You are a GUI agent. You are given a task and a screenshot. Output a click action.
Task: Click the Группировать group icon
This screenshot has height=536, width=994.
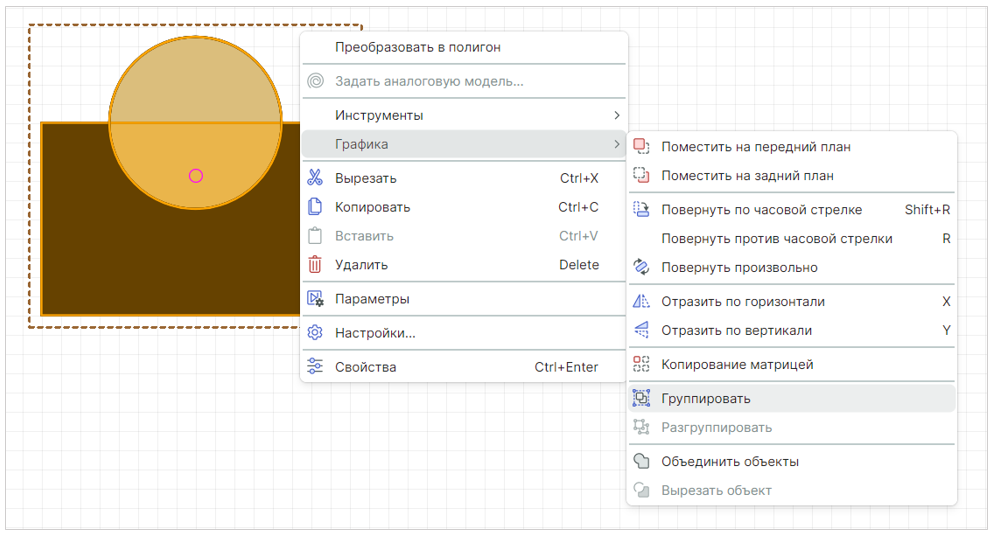(x=642, y=399)
